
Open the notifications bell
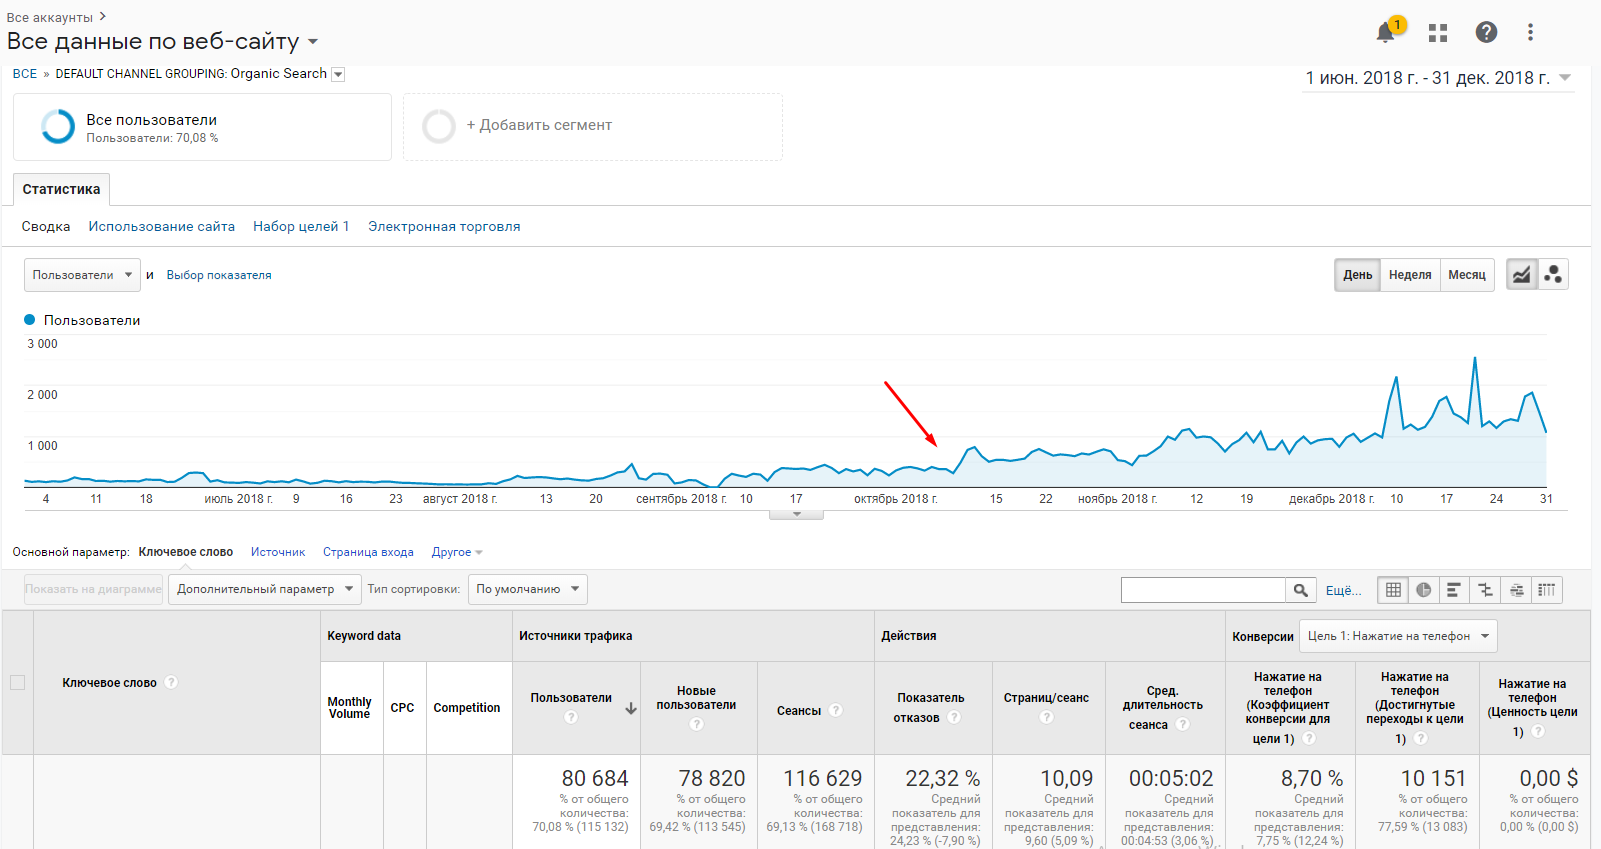(1385, 33)
